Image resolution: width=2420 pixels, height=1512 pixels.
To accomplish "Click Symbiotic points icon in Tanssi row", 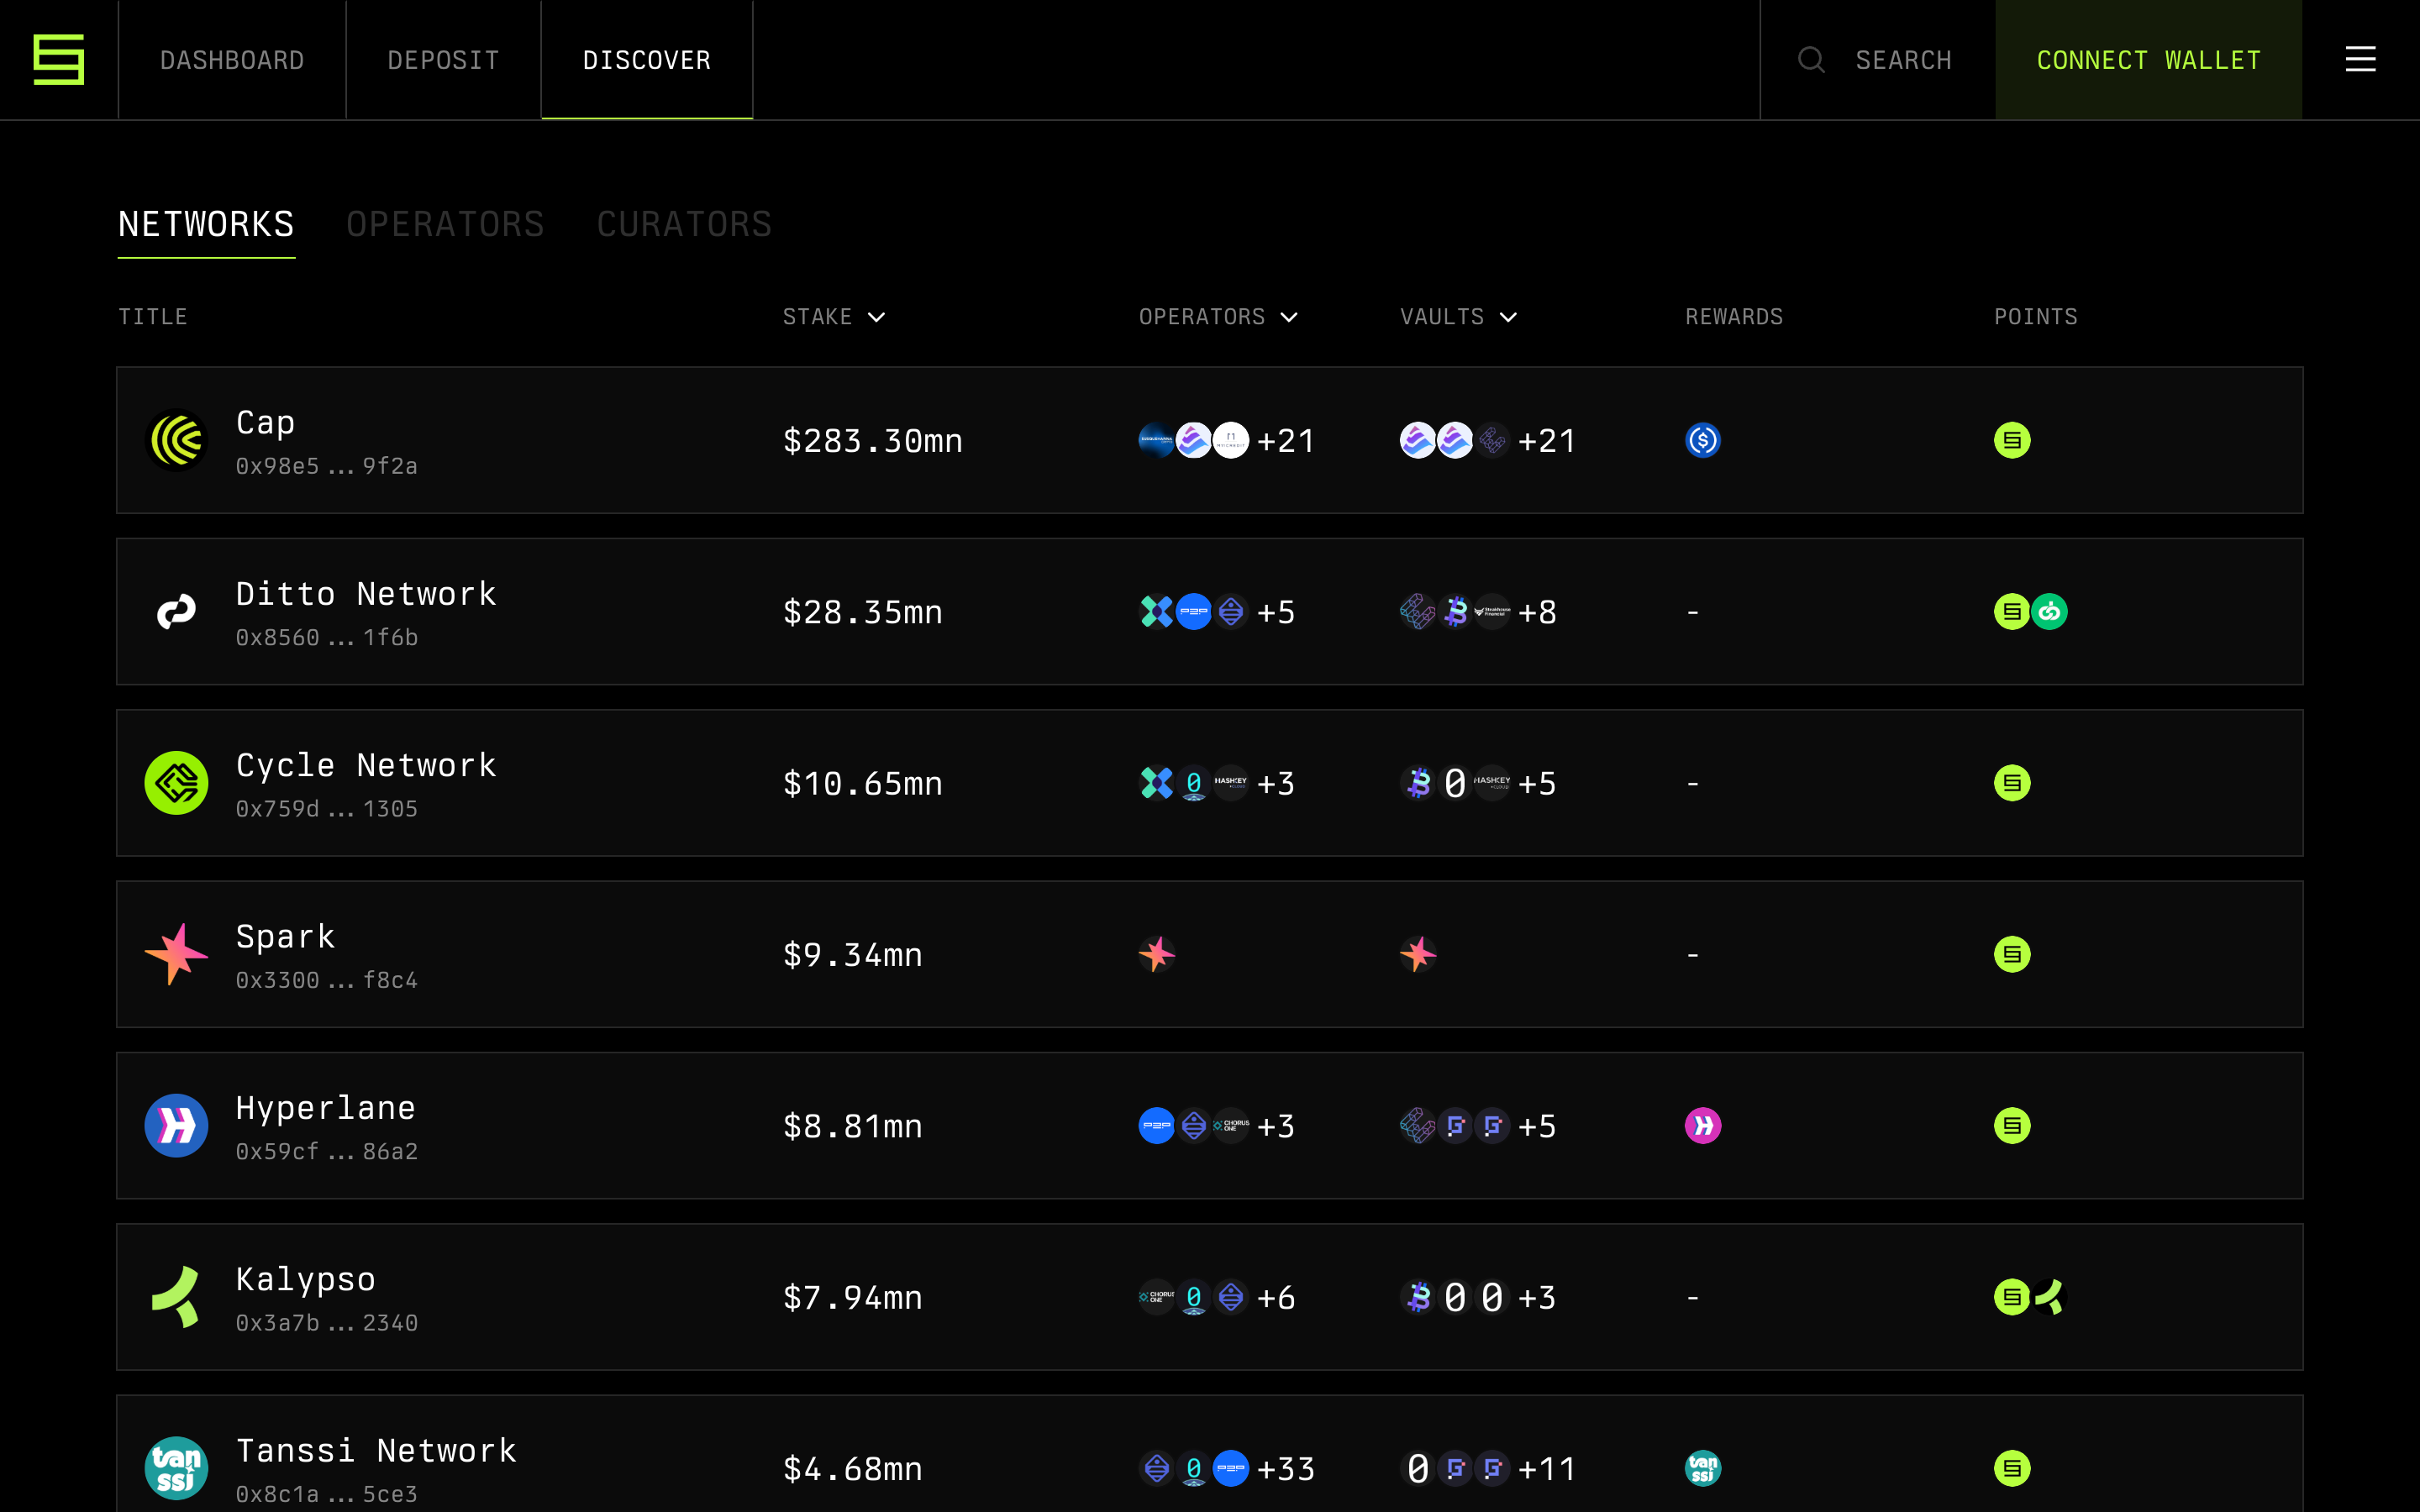I will pyautogui.click(x=2012, y=1468).
